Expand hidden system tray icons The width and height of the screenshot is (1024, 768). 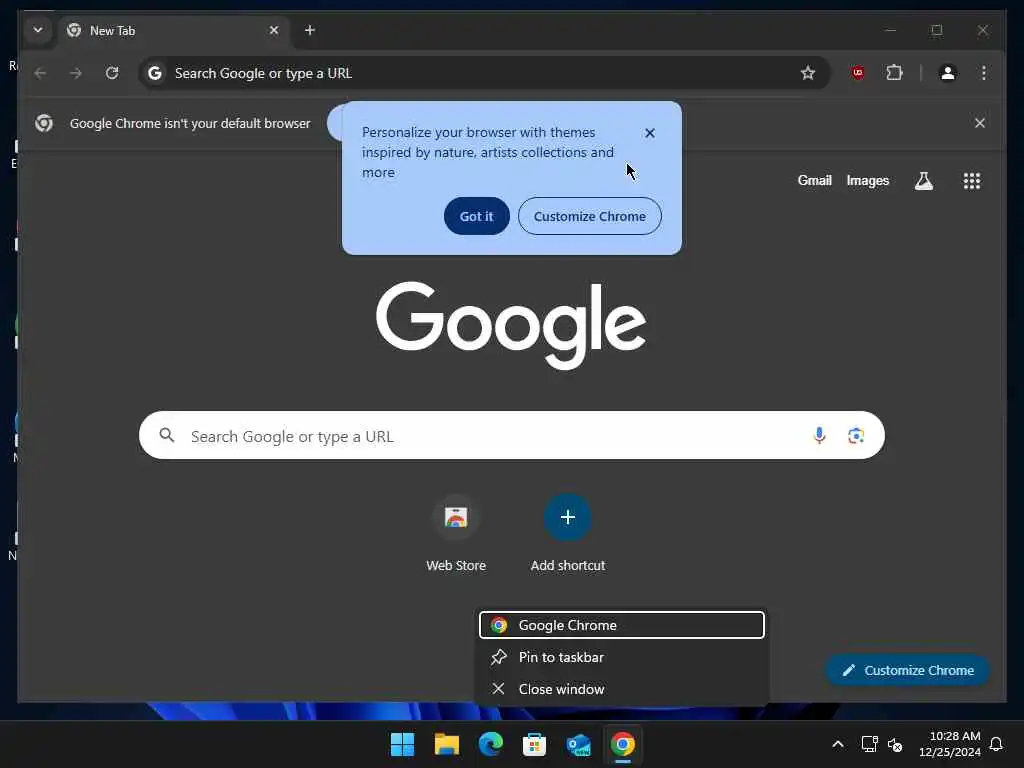(x=838, y=744)
